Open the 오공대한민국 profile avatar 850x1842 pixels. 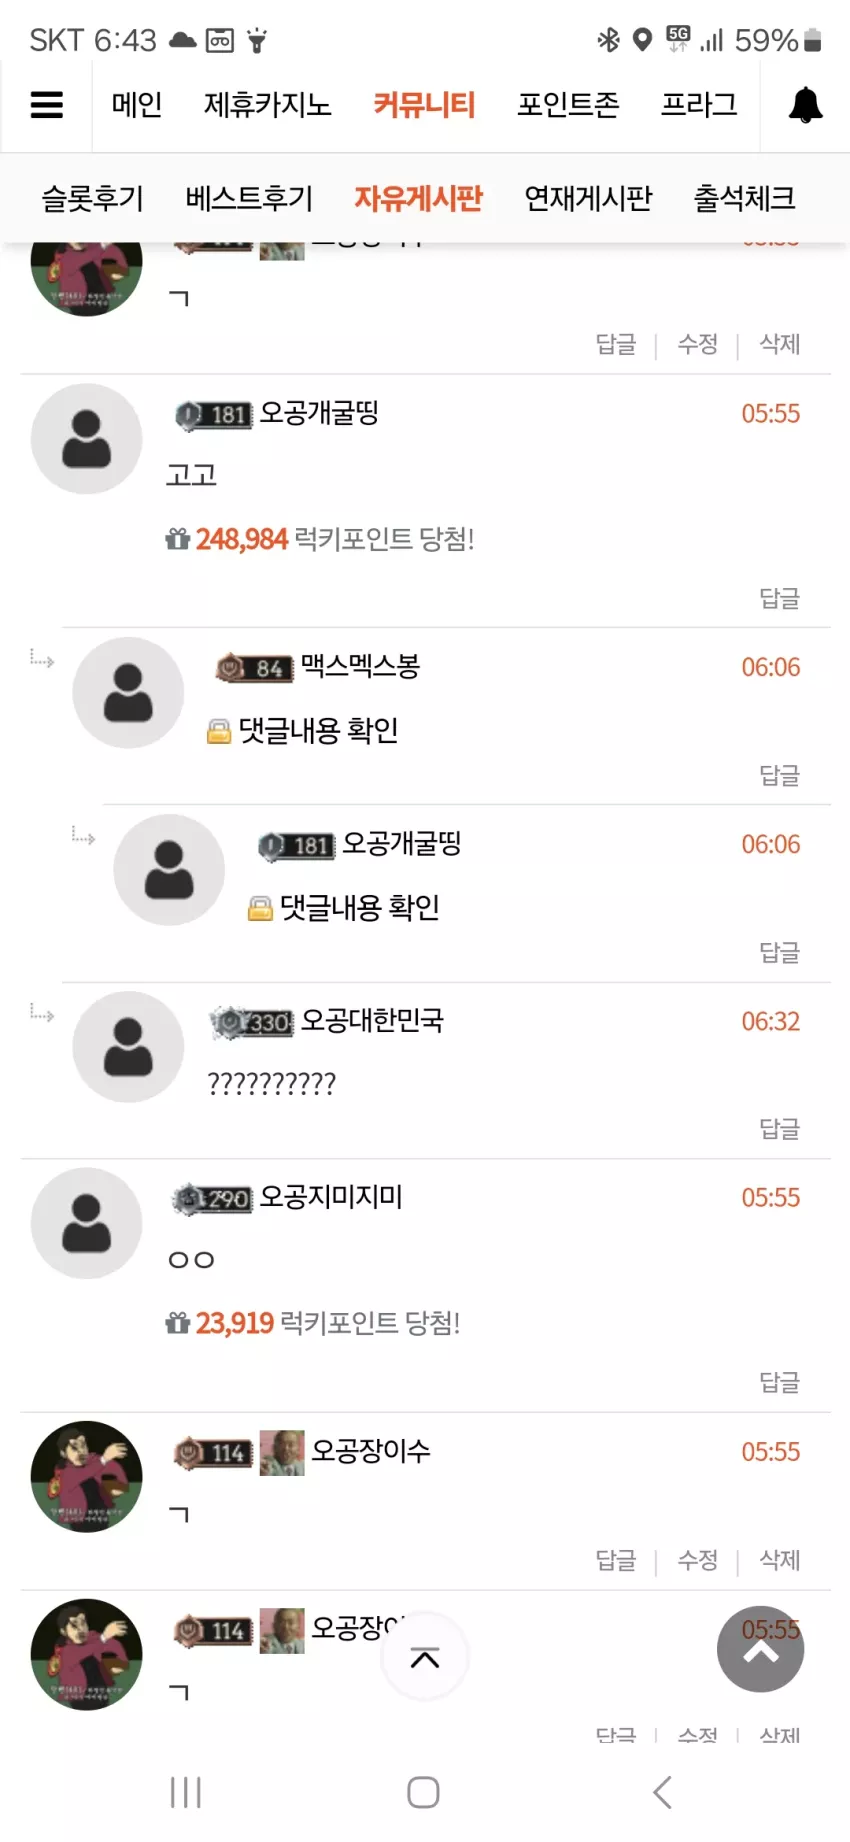pyautogui.click(x=128, y=1047)
